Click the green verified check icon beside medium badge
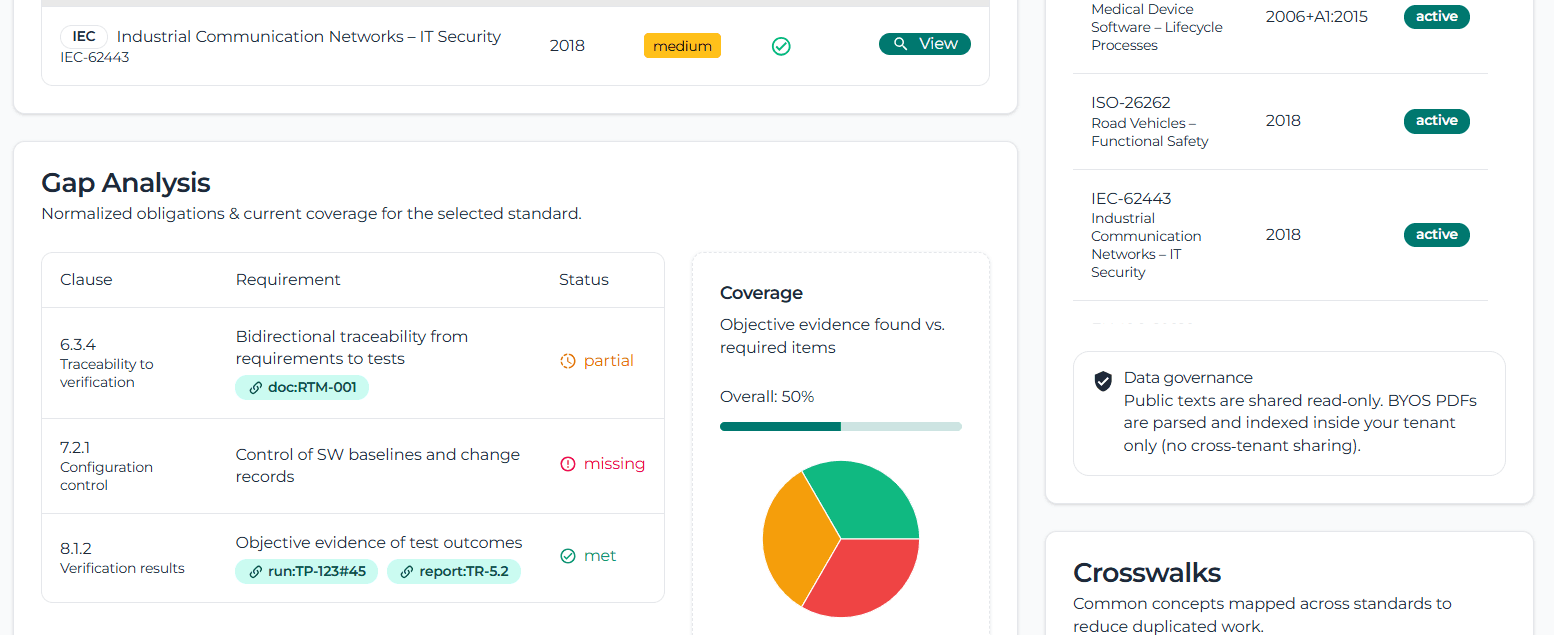1554x635 pixels. coord(781,45)
